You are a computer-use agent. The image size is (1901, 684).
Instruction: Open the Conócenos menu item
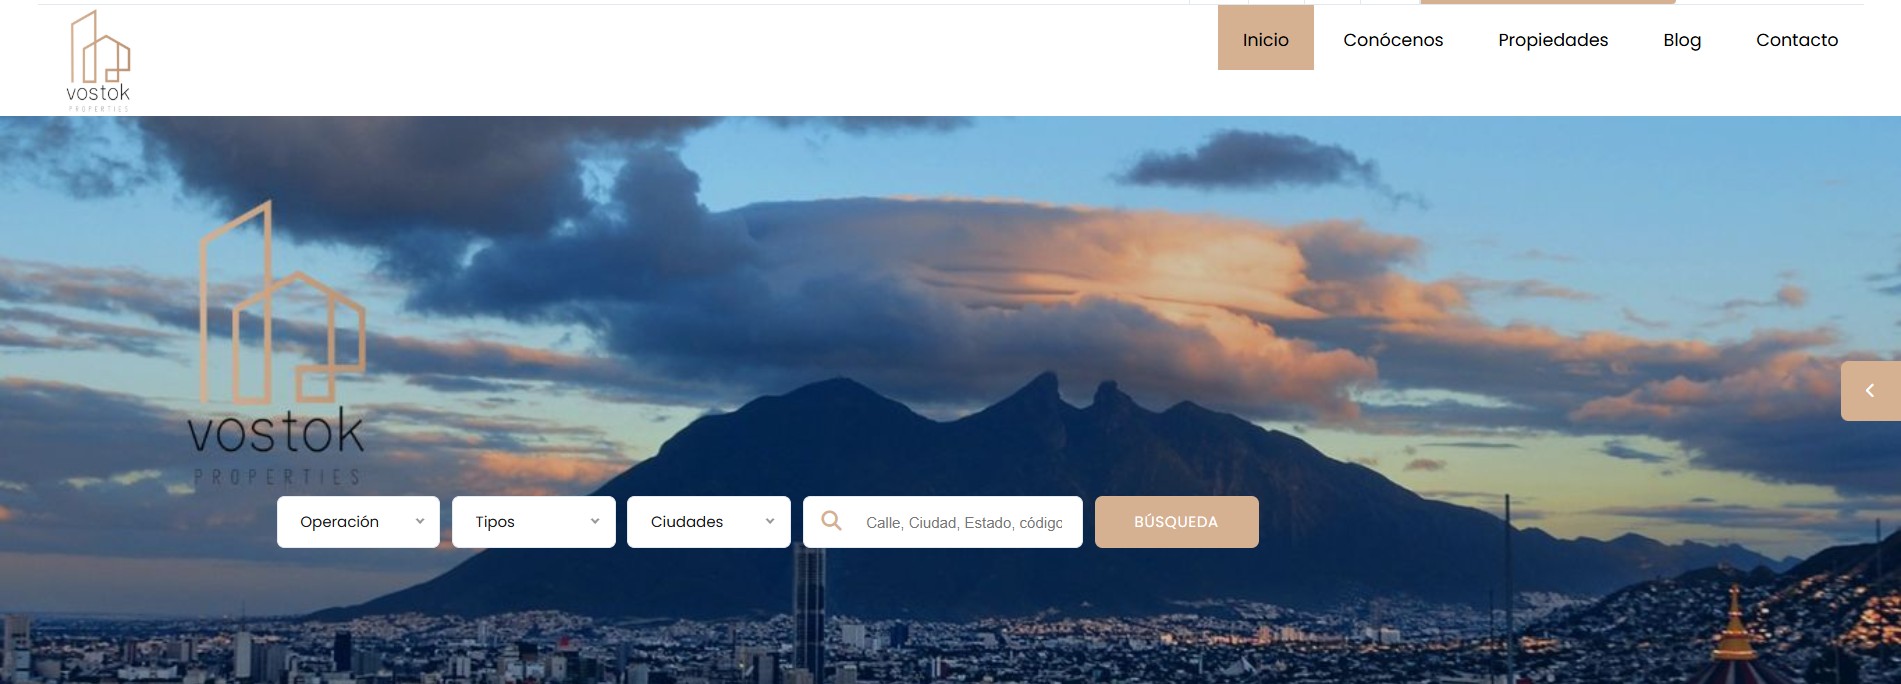pyautogui.click(x=1393, y=40)
